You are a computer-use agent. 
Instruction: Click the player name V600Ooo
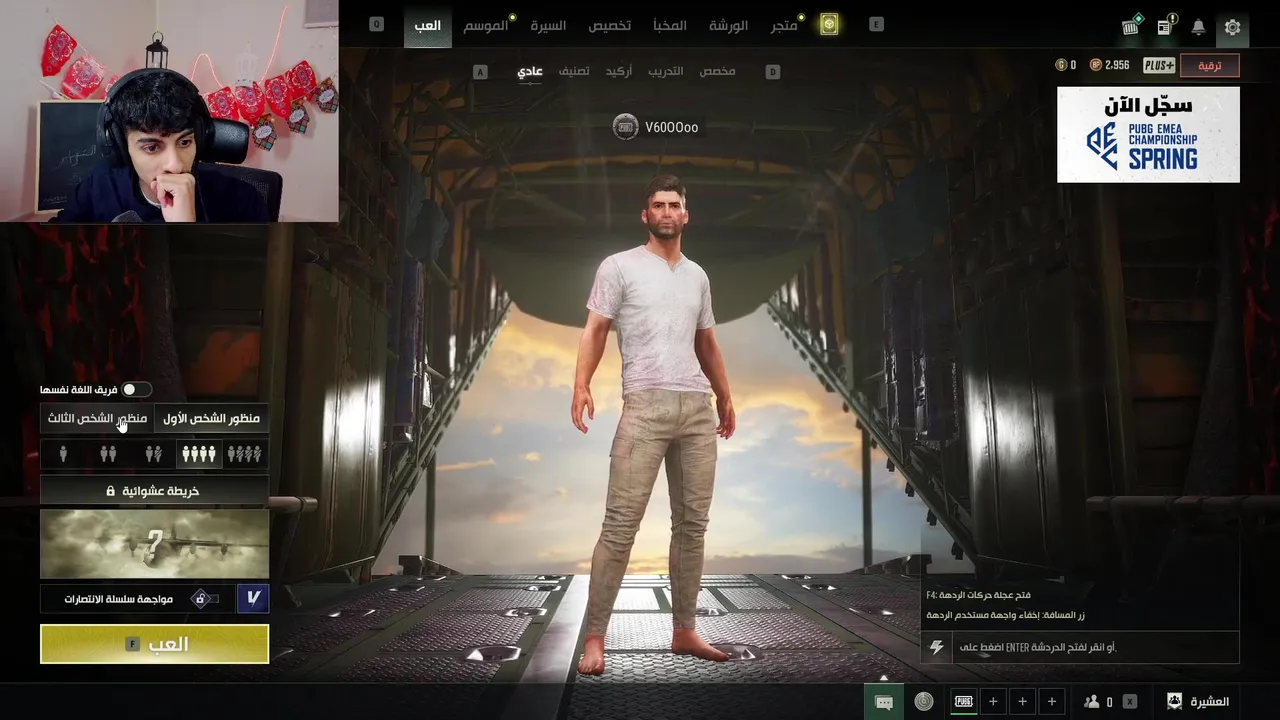[x=672, y=127]
